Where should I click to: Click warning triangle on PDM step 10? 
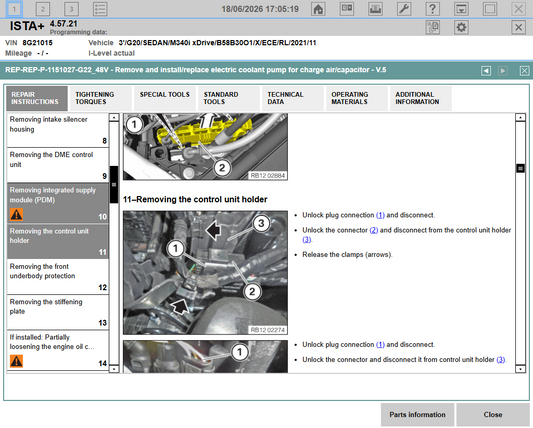16,215
